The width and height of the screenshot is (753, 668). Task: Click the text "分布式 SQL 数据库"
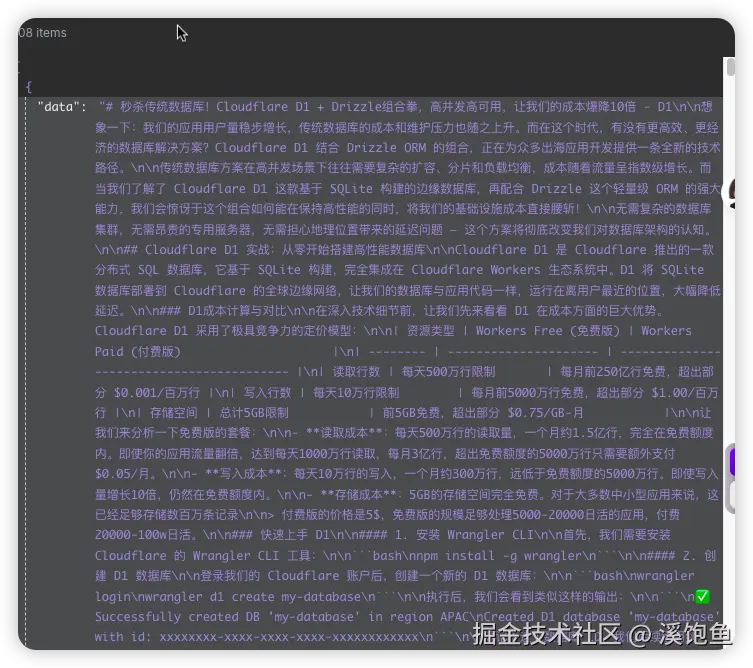click(148, 270)
